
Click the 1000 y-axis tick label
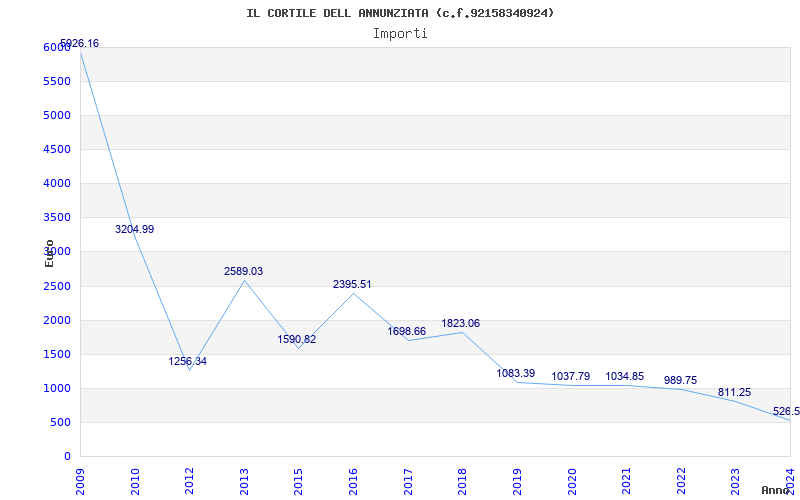(x=57, y=388)
